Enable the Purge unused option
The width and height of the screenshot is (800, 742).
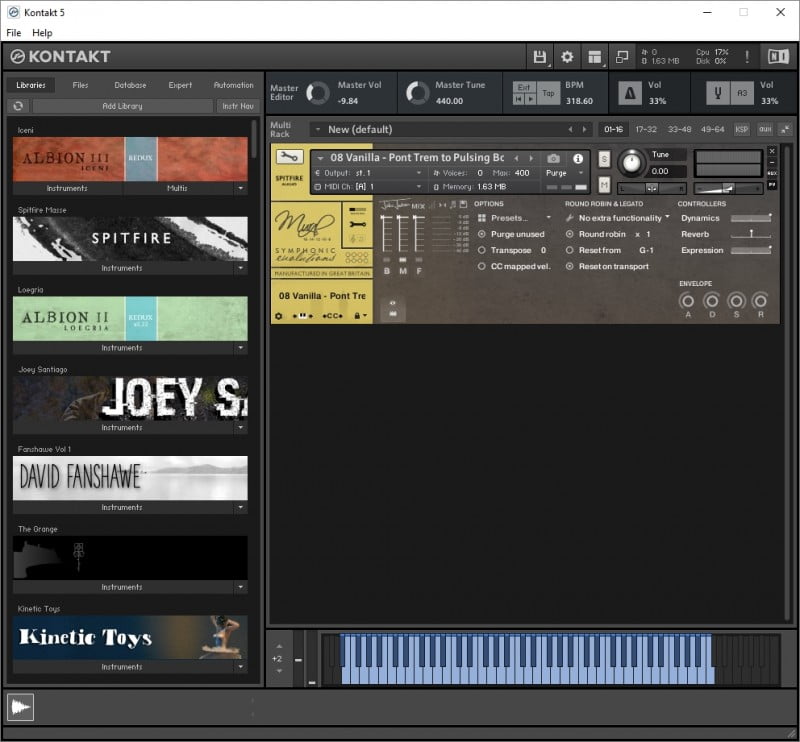482,234
